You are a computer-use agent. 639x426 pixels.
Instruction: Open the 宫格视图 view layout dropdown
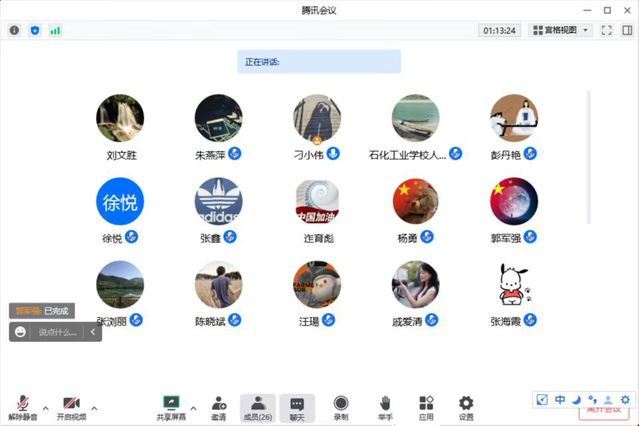(560, 31)
